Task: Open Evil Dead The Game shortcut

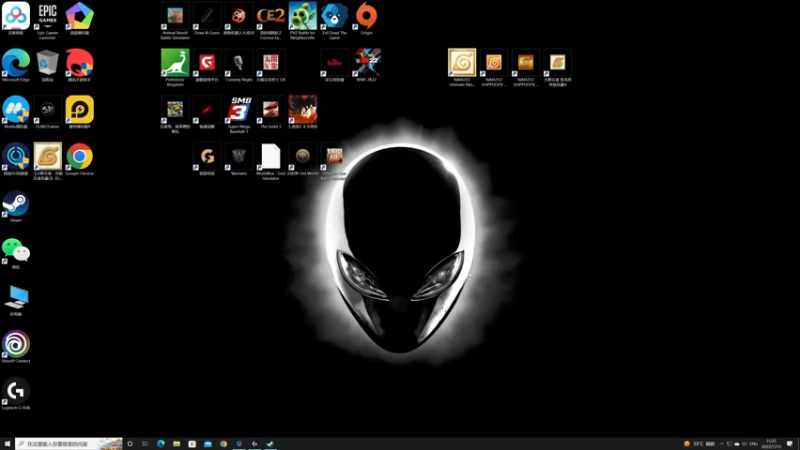Action: click(x=335, y=20)
